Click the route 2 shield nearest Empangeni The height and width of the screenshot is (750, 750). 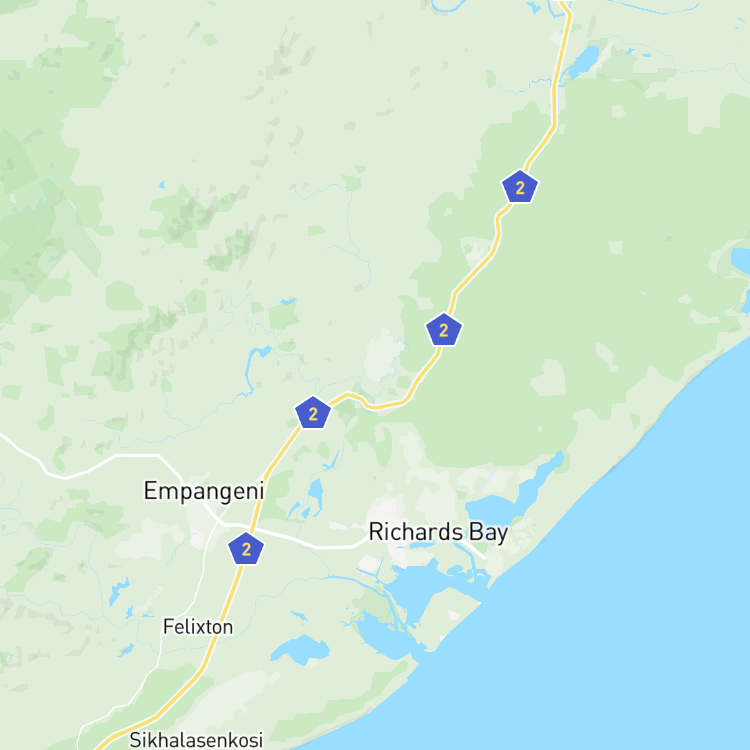[x=246, y=549]
